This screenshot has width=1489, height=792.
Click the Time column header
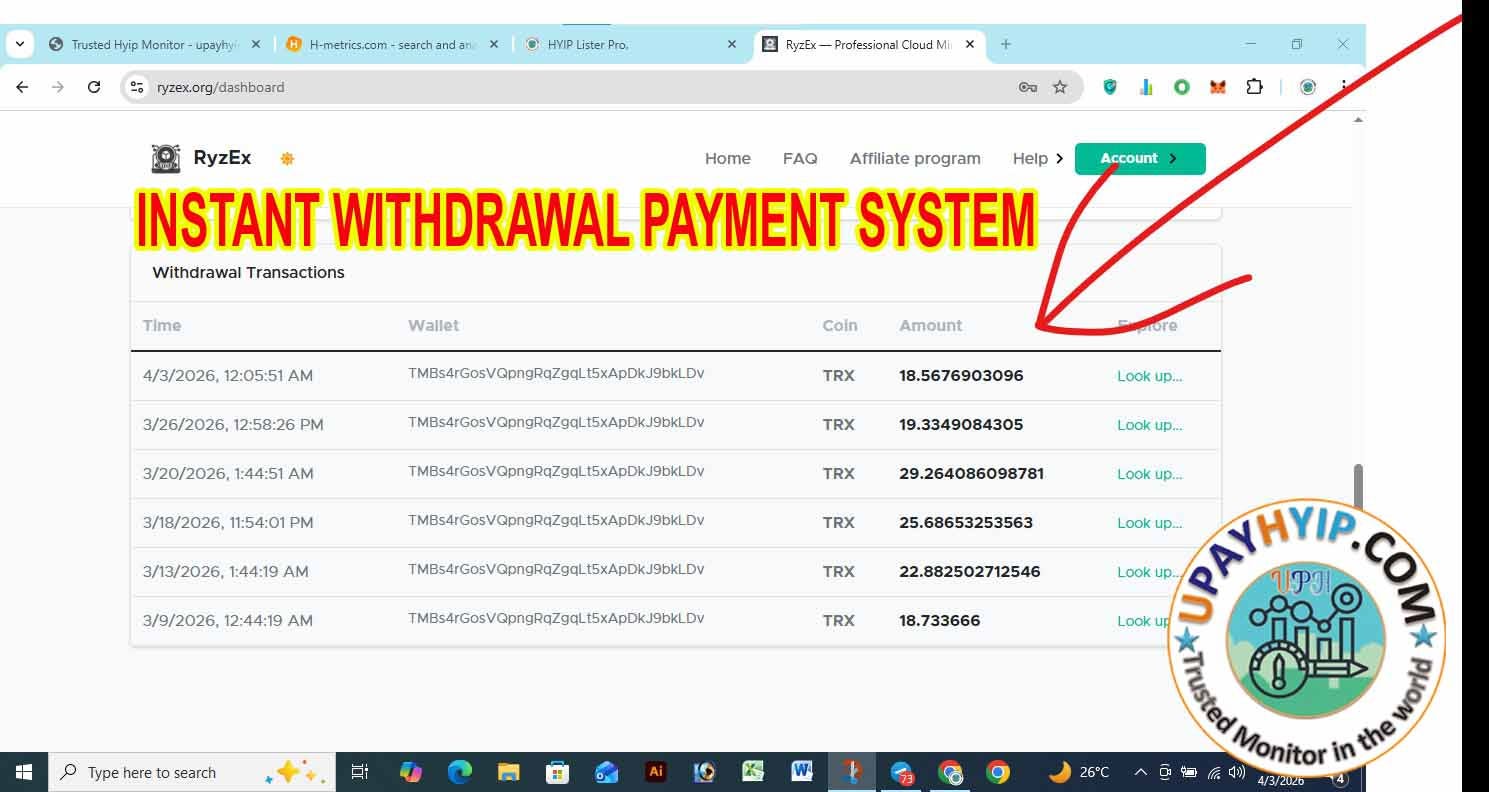(x=162, y=325)
